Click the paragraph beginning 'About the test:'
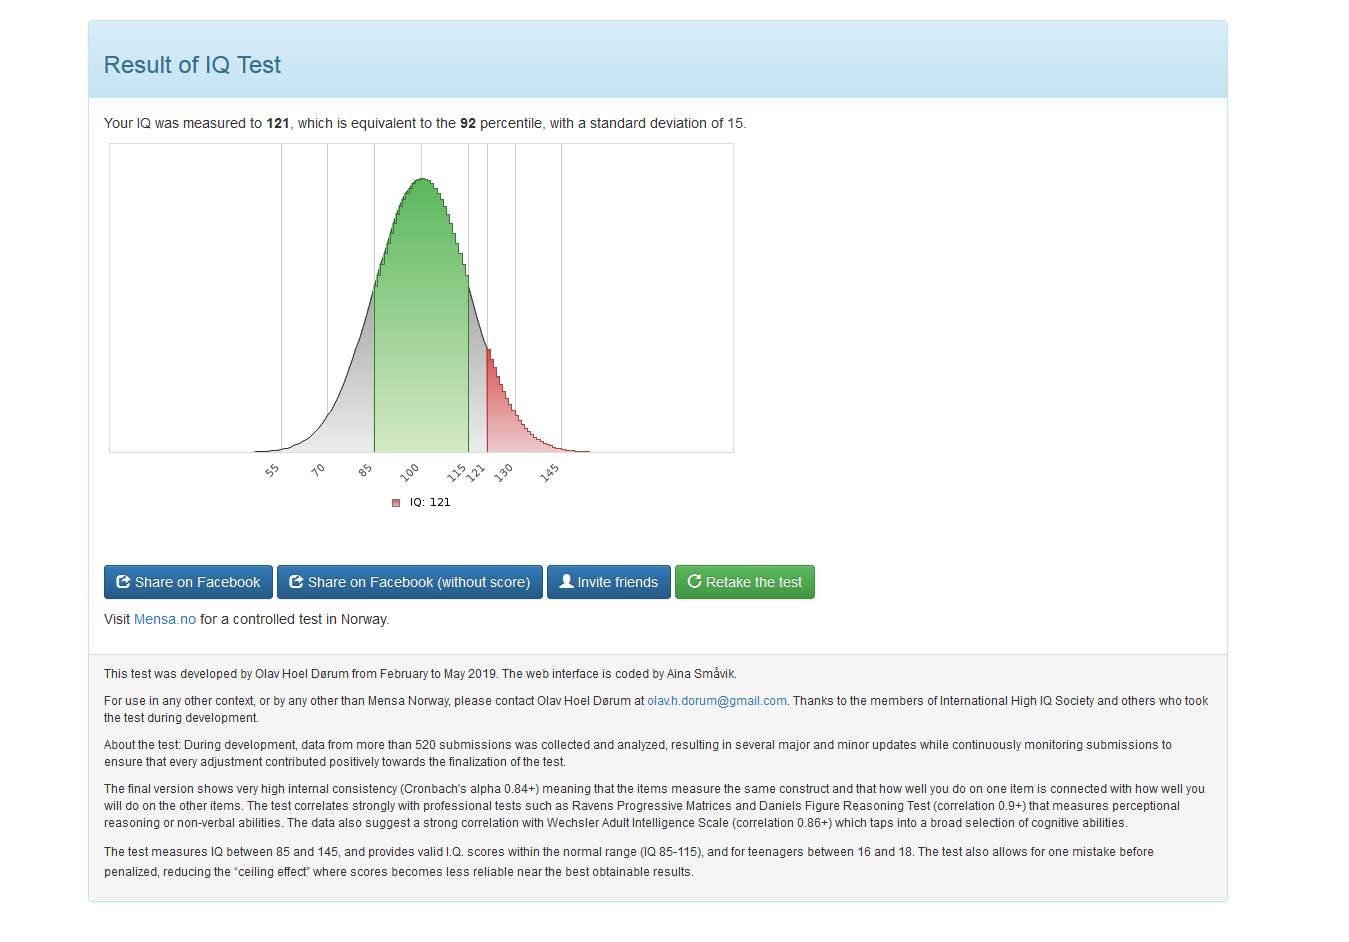Image resolution: width=1349 pixels, height=942 pixels. tap(638, 753)
